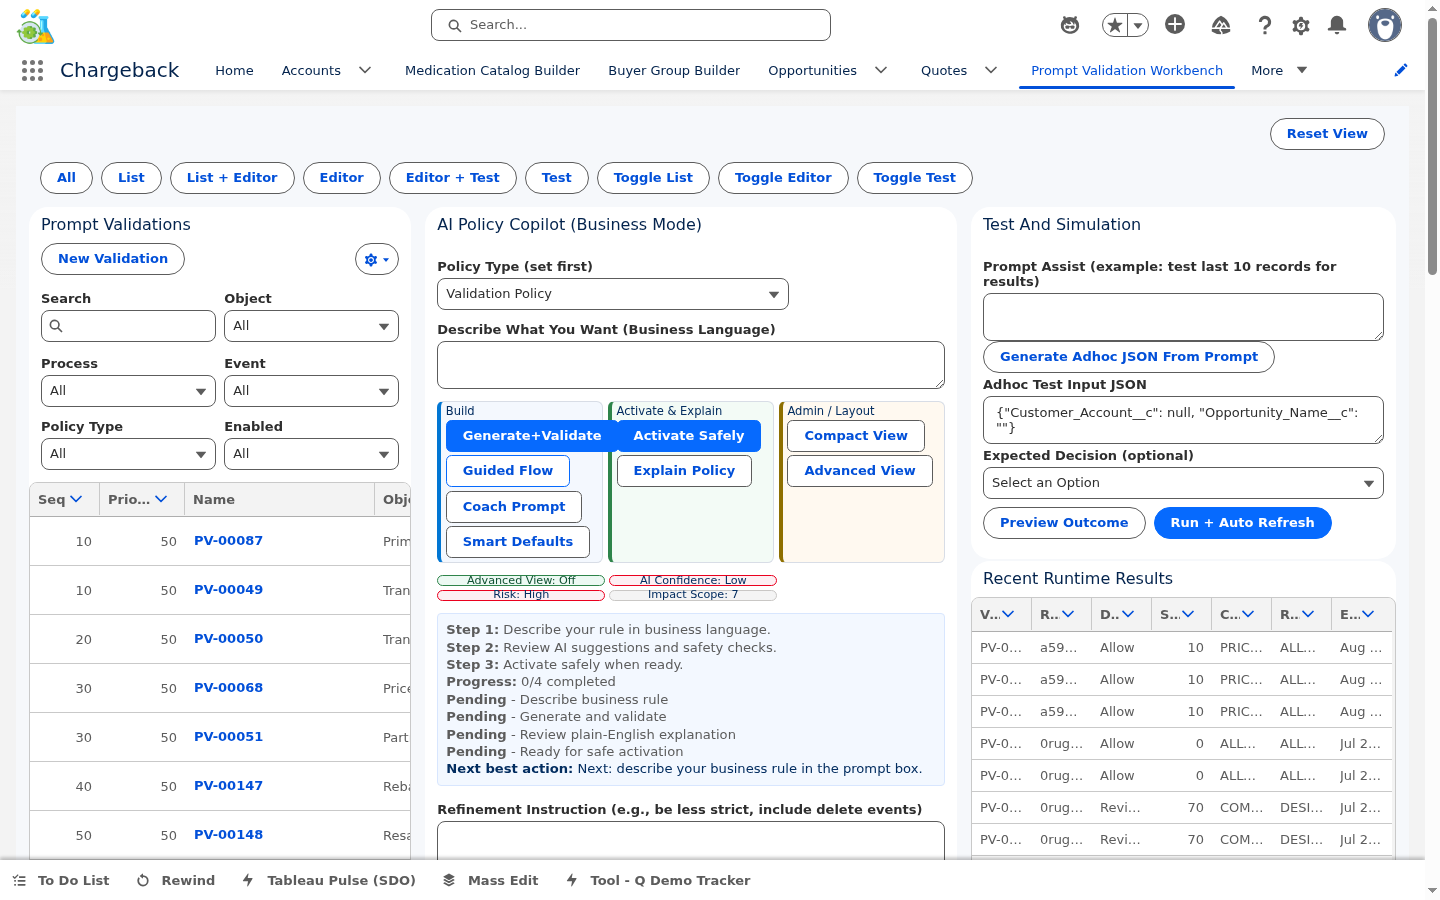Click the To Do List utility icon

19,880
